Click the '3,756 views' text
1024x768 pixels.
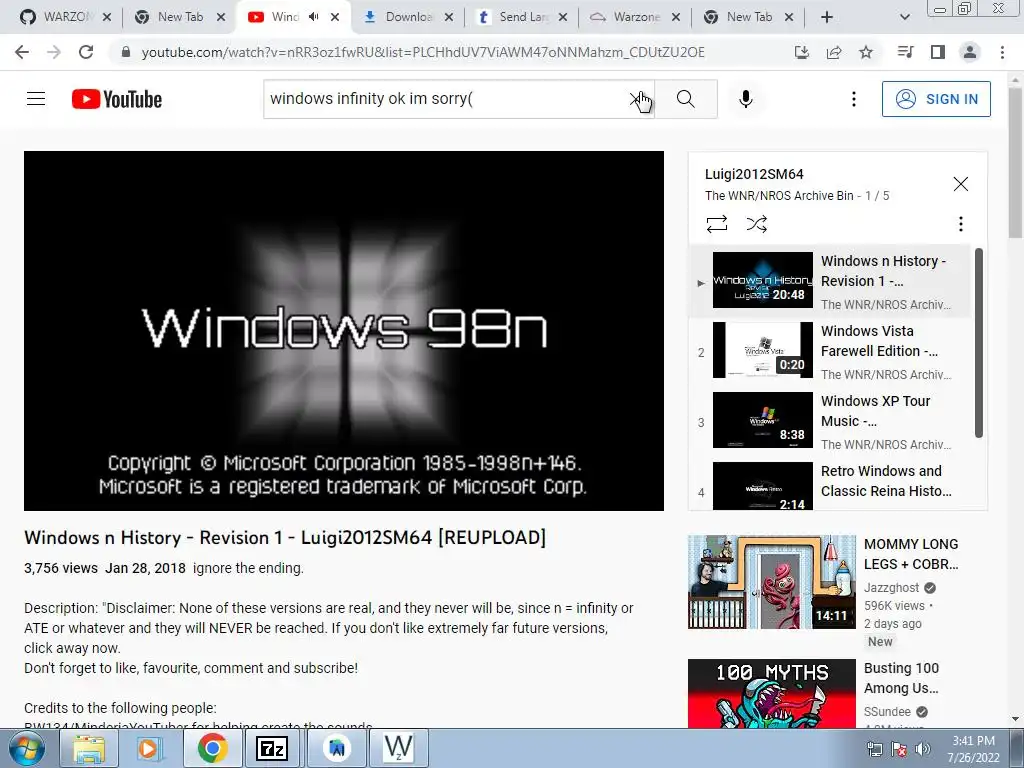(61, 568)
